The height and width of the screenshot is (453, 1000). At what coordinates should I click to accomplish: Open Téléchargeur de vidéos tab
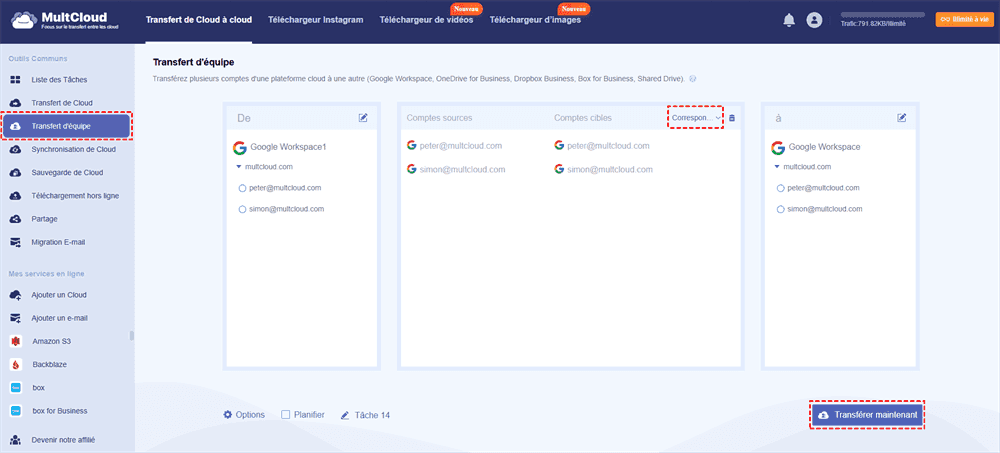[x=426, y=20]
